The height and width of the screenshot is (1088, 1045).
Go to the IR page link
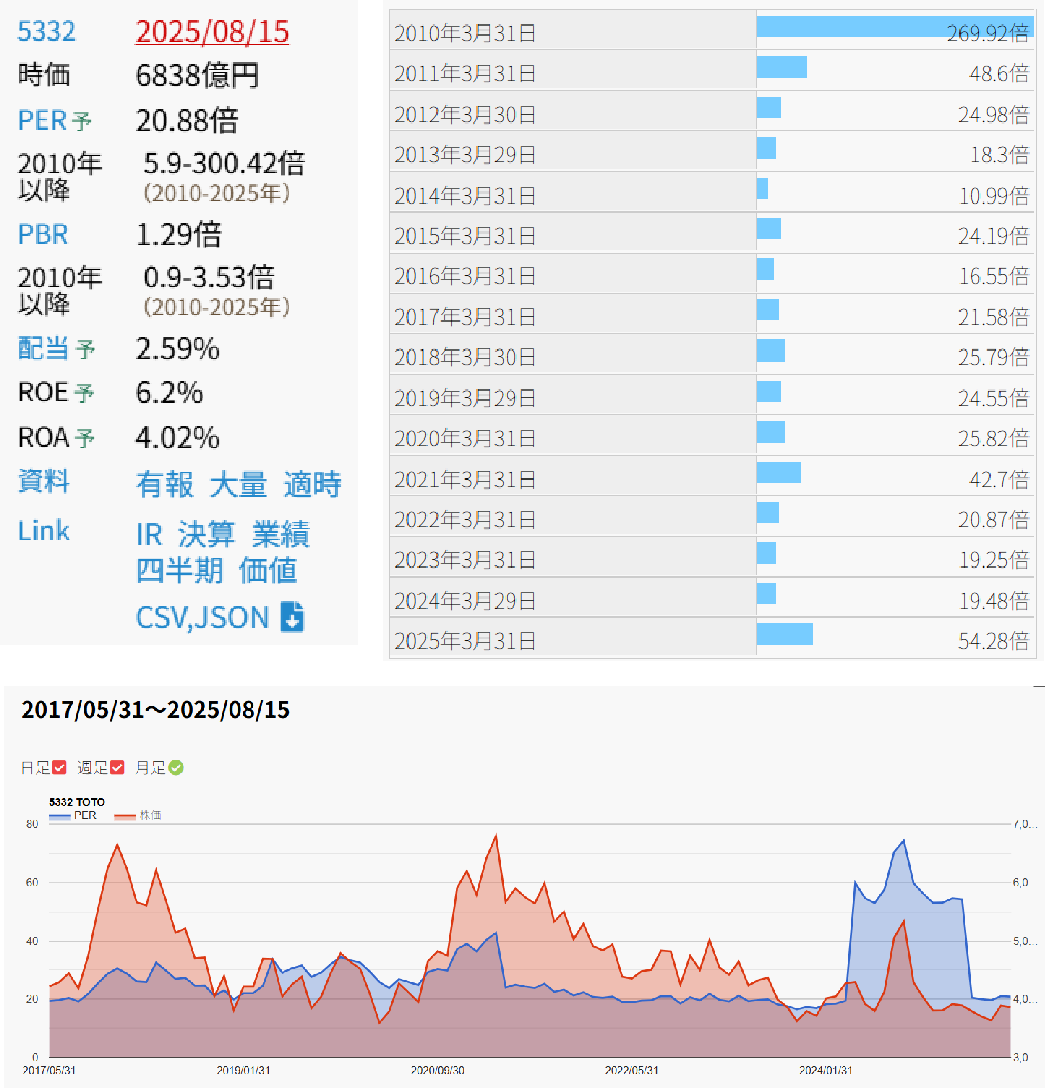pos(149,534)
